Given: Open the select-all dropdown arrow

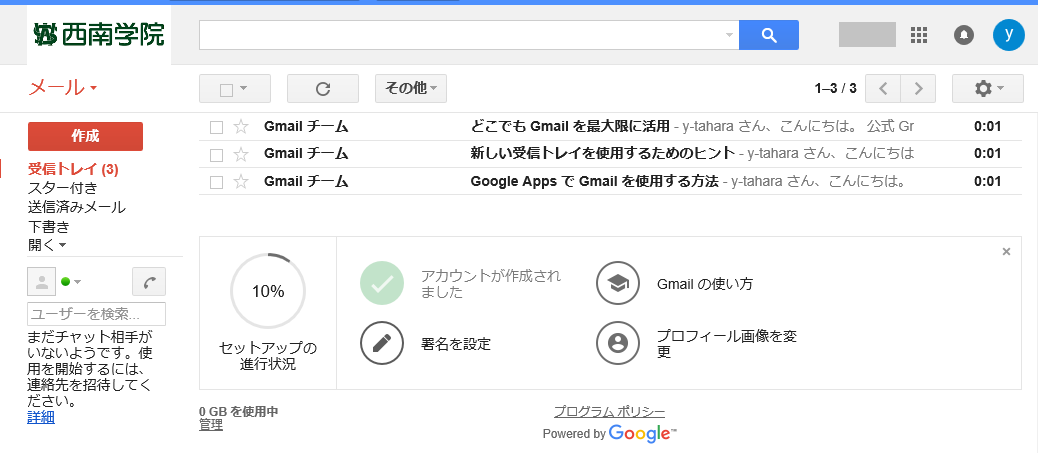Looking at the screenshot, I should tap(244, 89).
